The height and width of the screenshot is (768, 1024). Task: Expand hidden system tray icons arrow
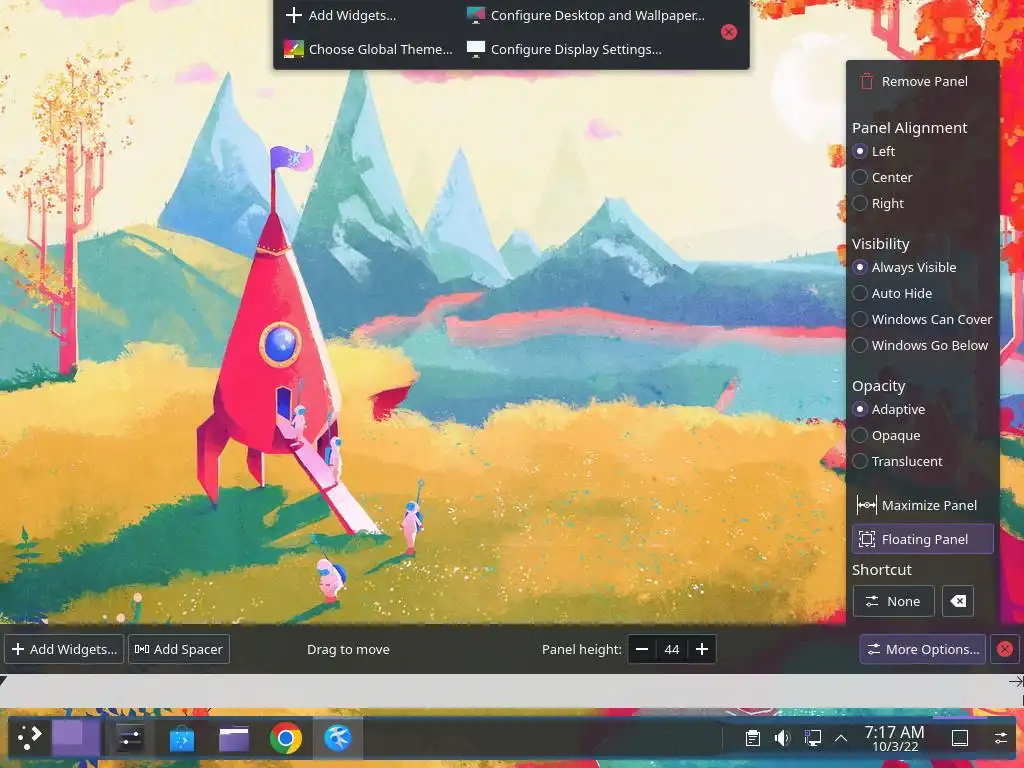pos(841,738)
